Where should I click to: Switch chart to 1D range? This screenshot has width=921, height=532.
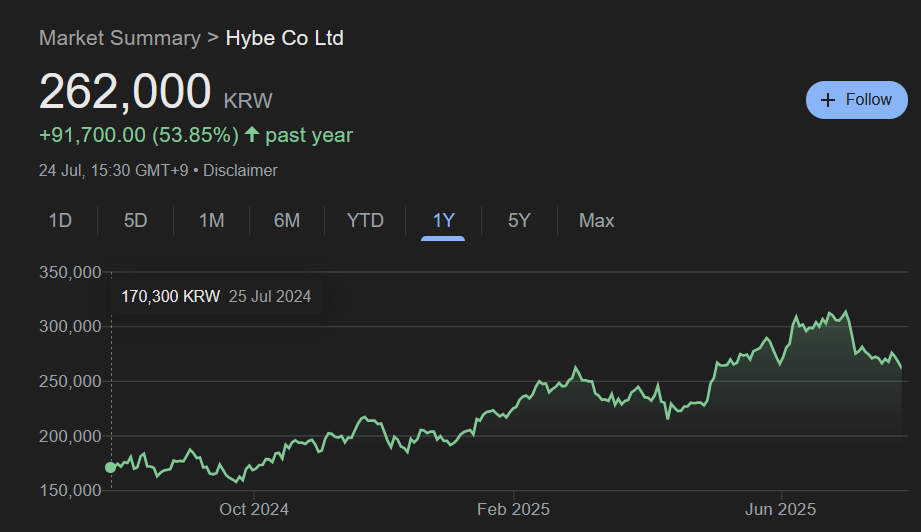tap(60, 221)
